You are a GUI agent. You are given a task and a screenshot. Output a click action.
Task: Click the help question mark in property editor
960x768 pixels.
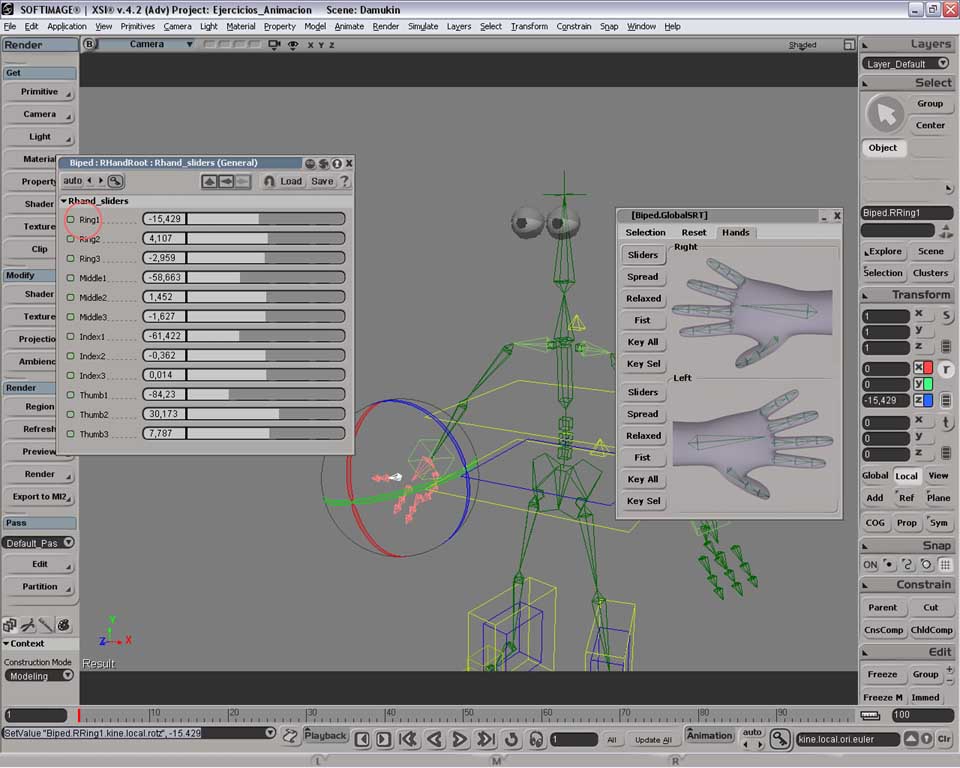[344, 181]
